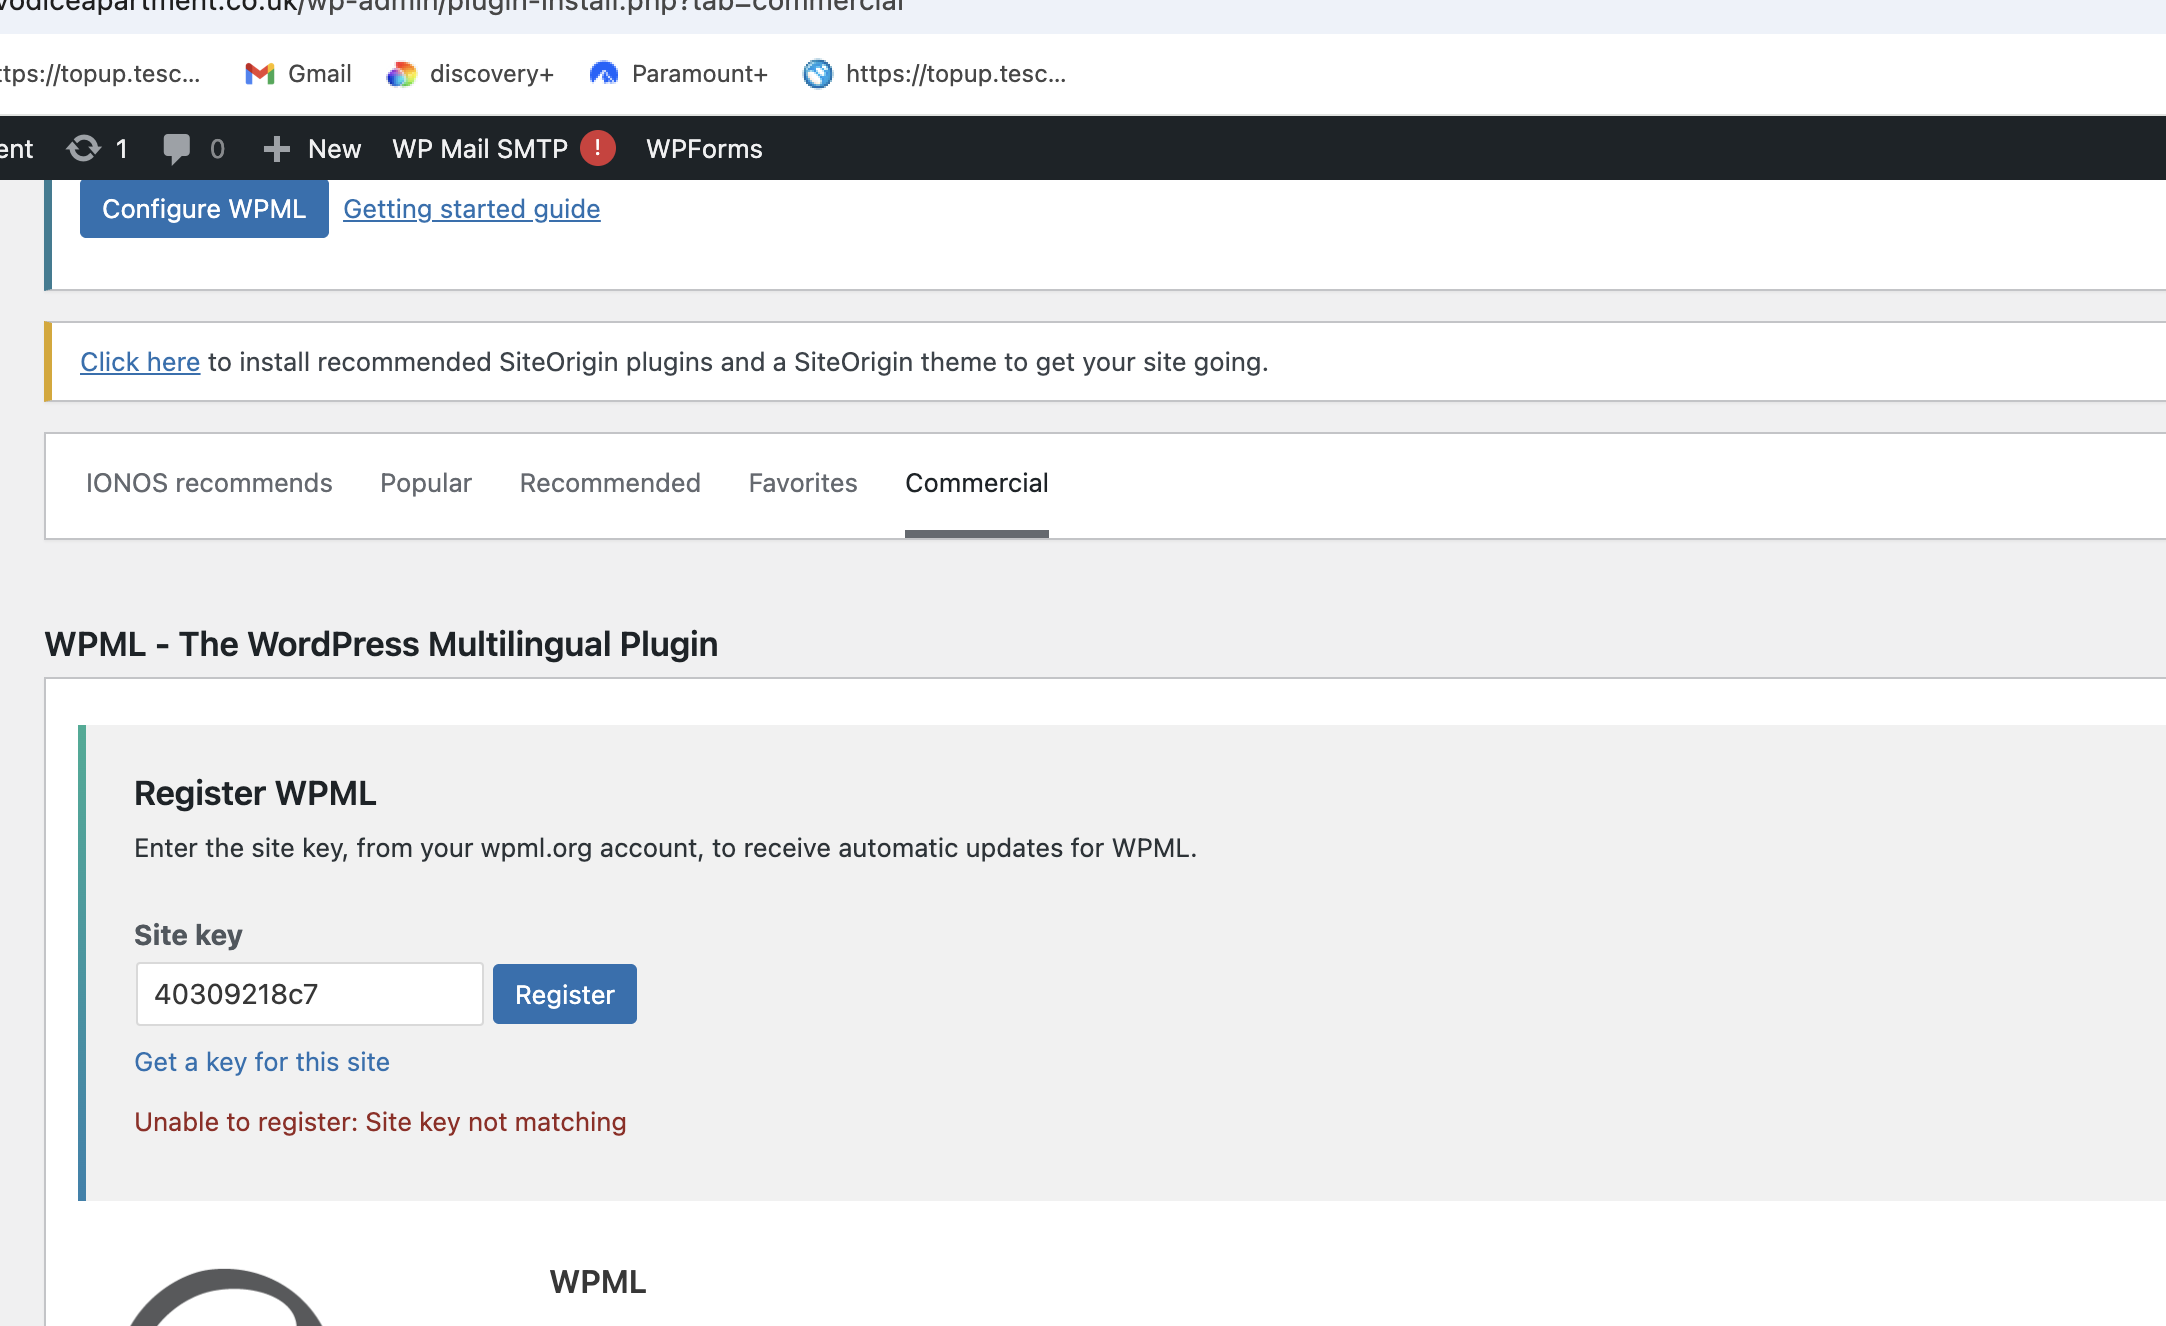This screenshot has width=2166, height=1326.
Task: Open WPForms admin bar menu
Action: pos(704,149)
